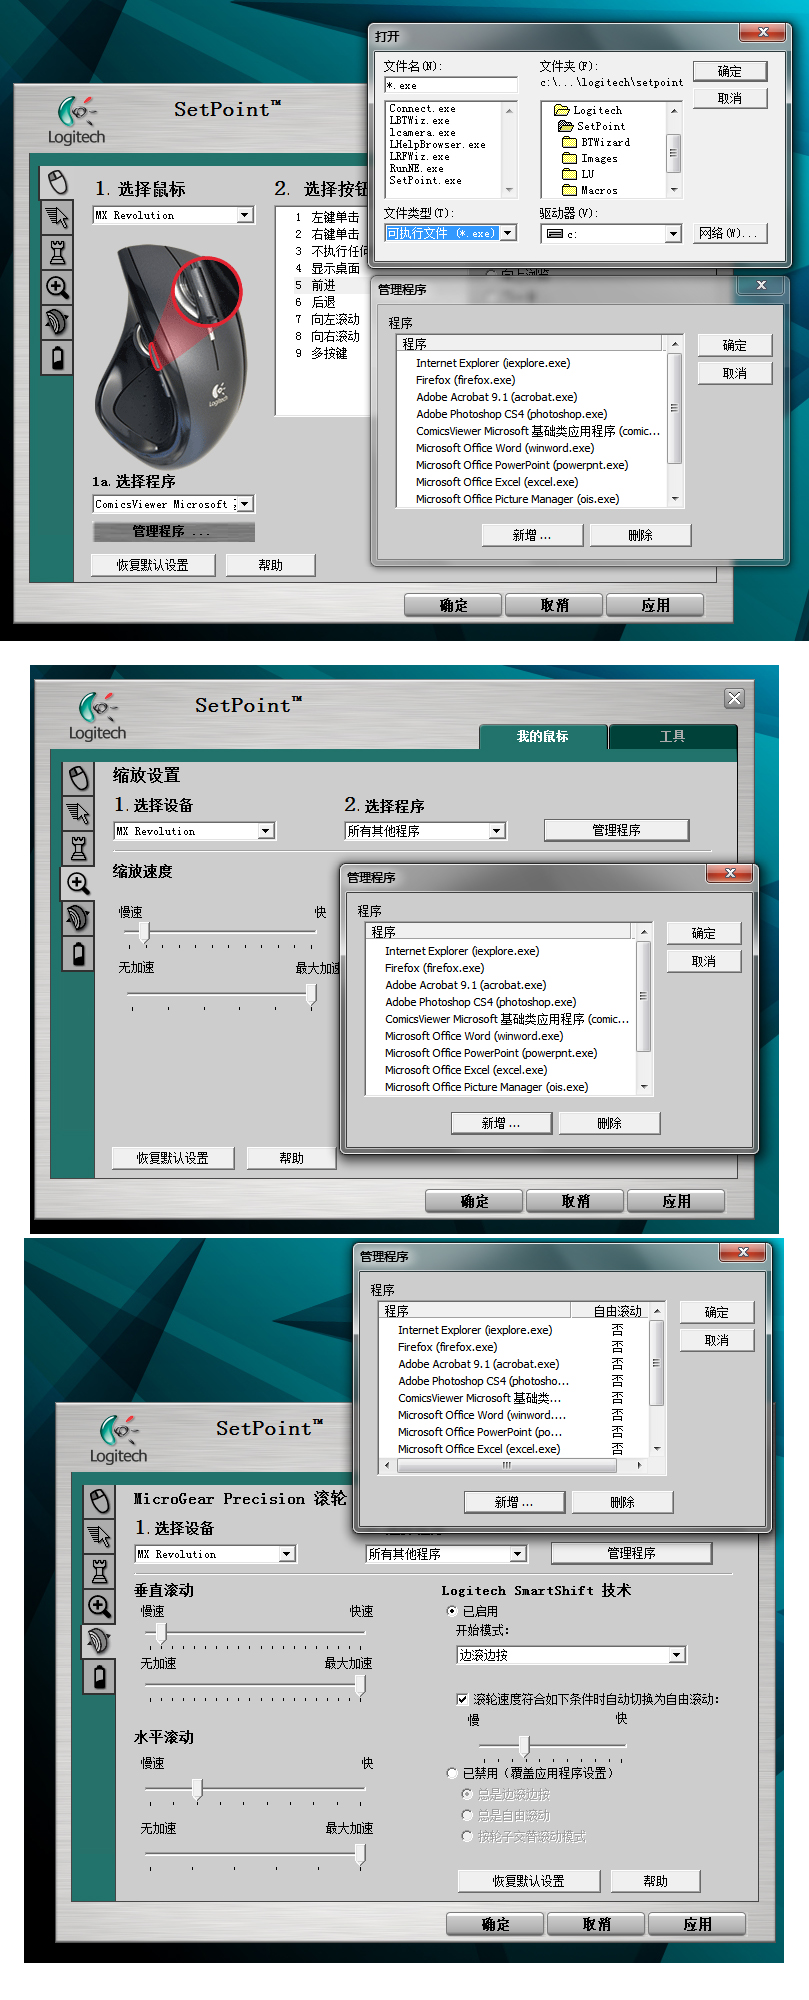
Task: Open mouse-buttons icon in MicroGear 滚轮 window sidebar
Action: click(100, 1501)
